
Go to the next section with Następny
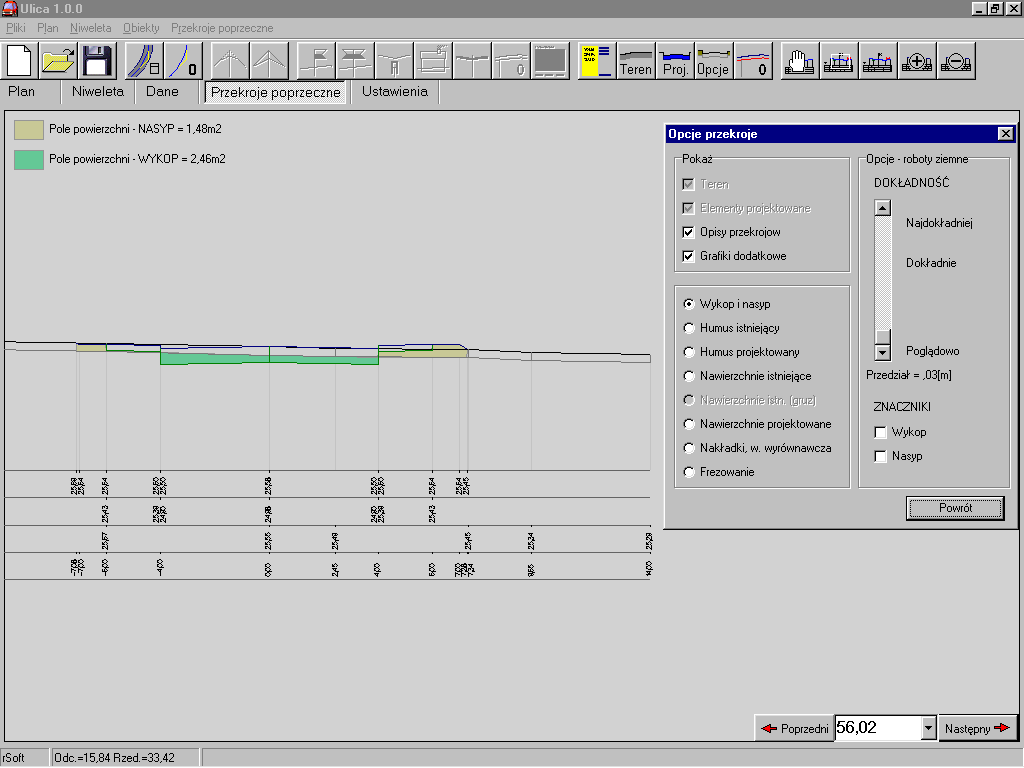pos(978,728)
